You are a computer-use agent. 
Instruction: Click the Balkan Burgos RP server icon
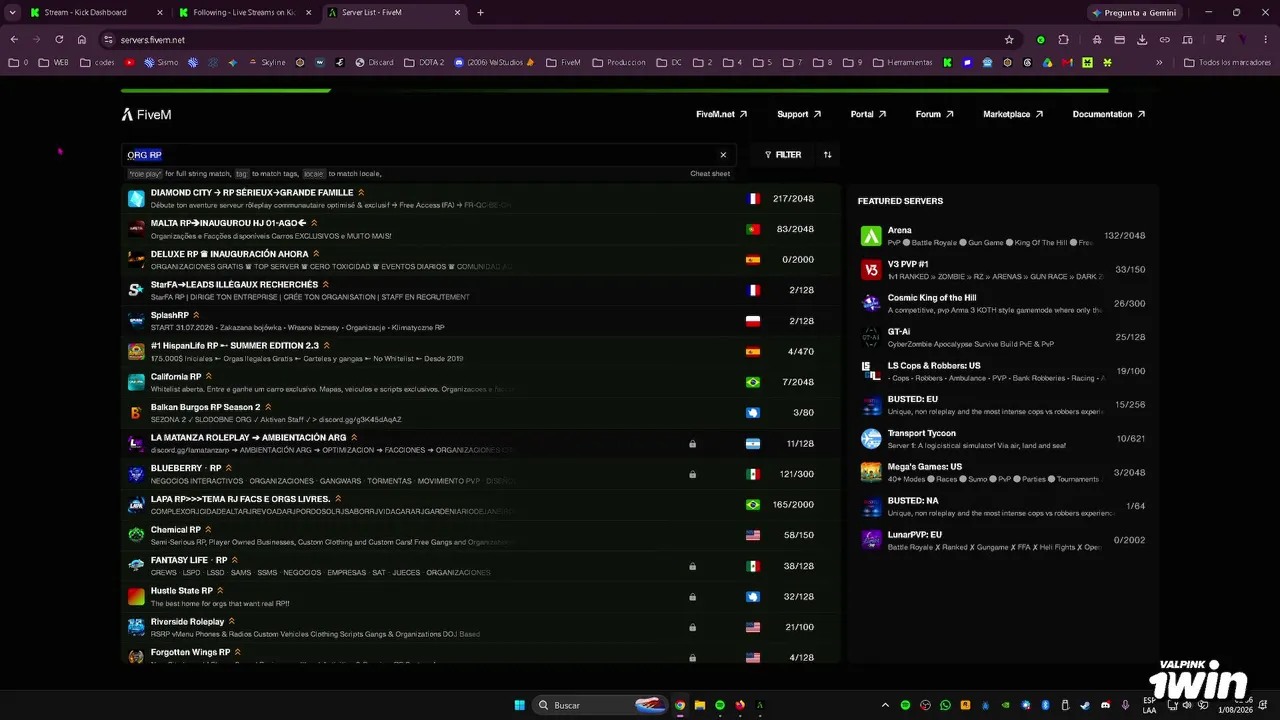click(136, 413)
